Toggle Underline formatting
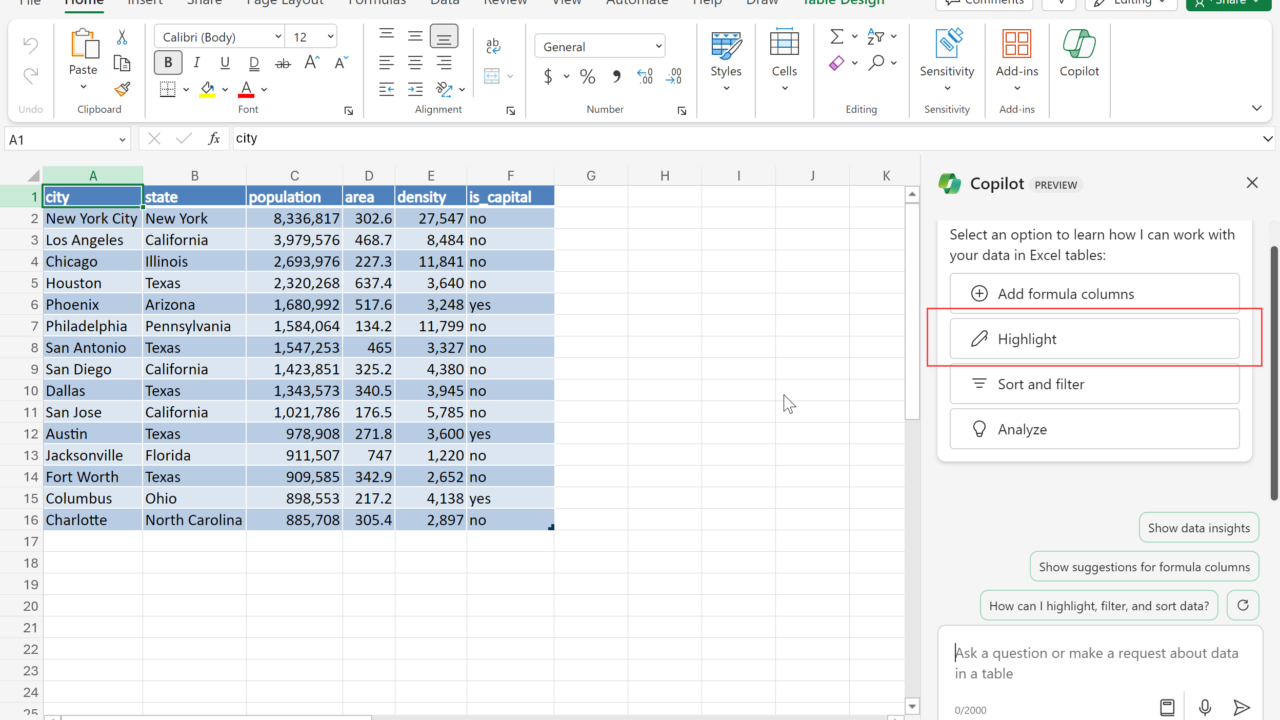Screen dimensions: 1280x720 coord(225,63)
